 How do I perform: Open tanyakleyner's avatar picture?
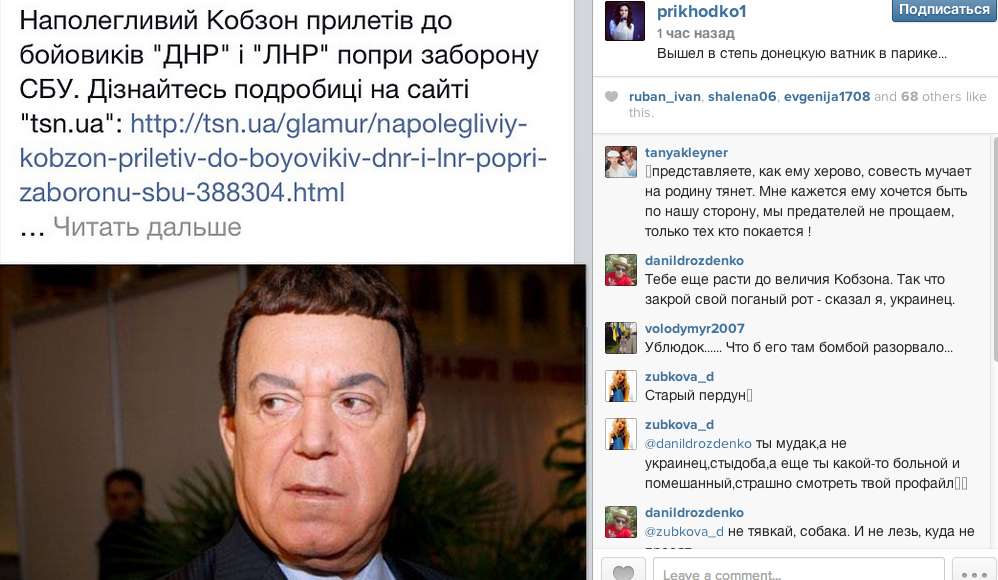coord(621,162)
